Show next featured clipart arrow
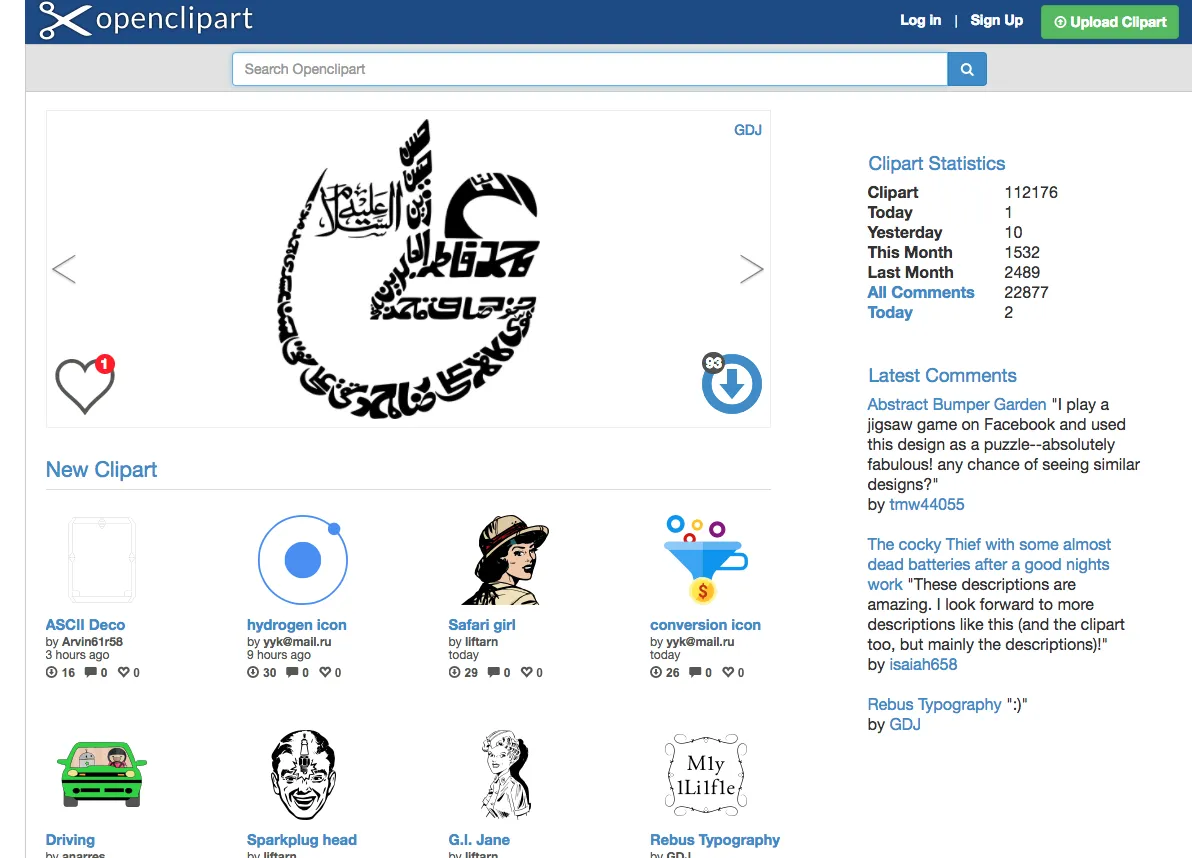This screenshot has width=1192, height=858. 751,269
